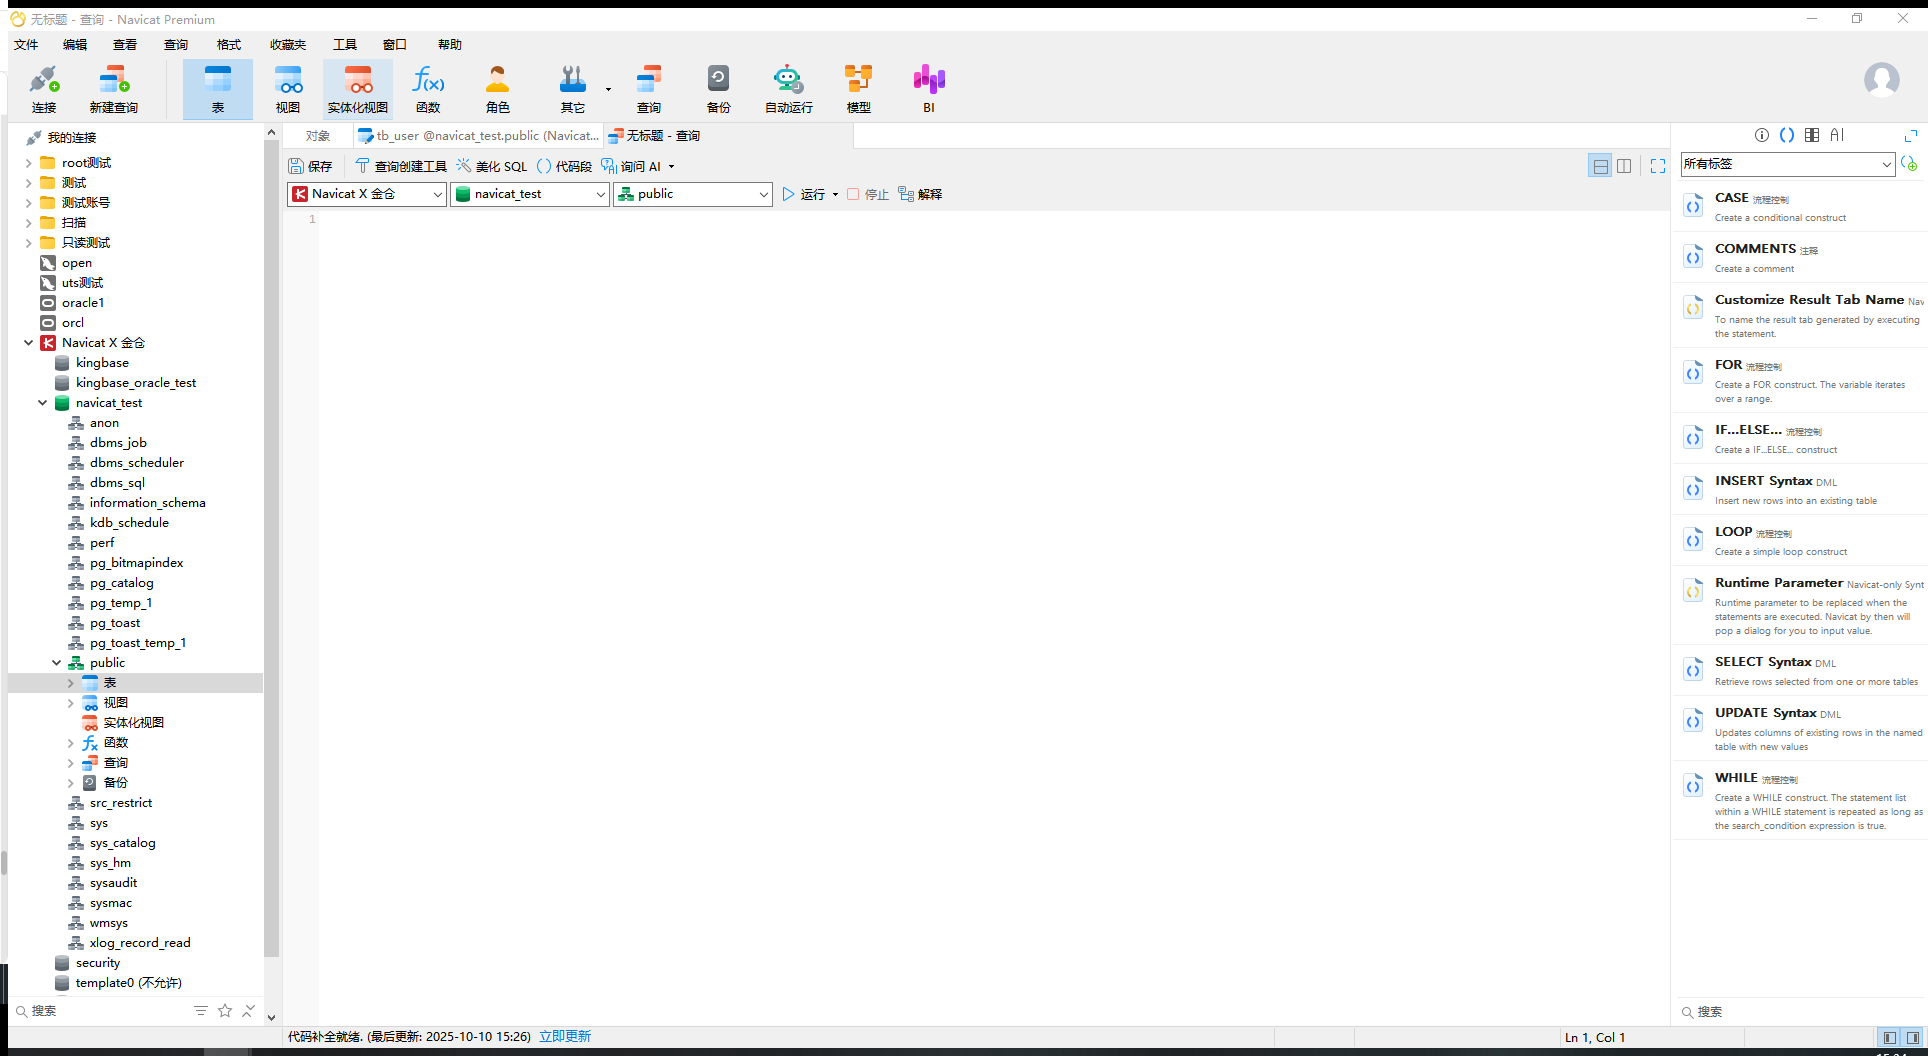Open the 查询 (Query) toolbar icon
The image size is (1928, 1056).
click(x=649, y=88)
